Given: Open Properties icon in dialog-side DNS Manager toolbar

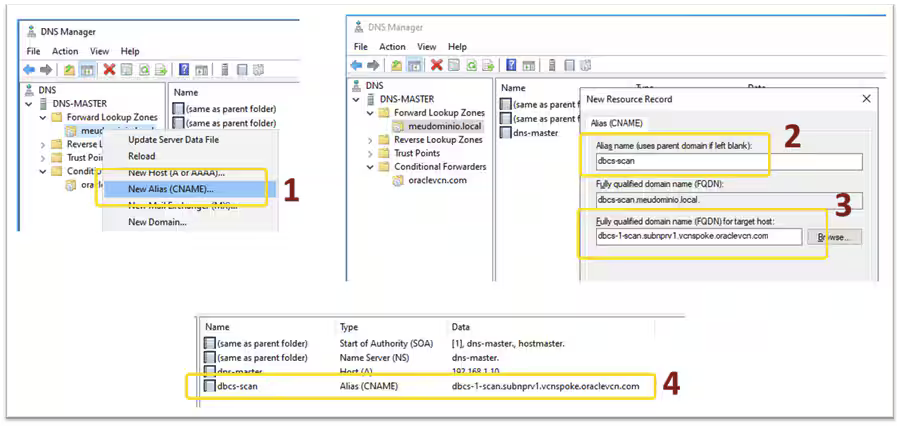Looking at the screenshot, I should point(454,65).
